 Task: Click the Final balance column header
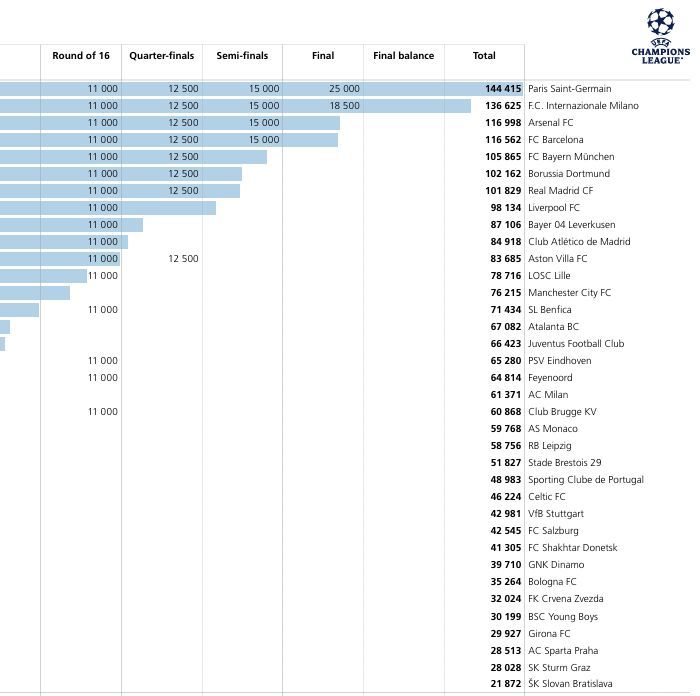pos(403,56)
